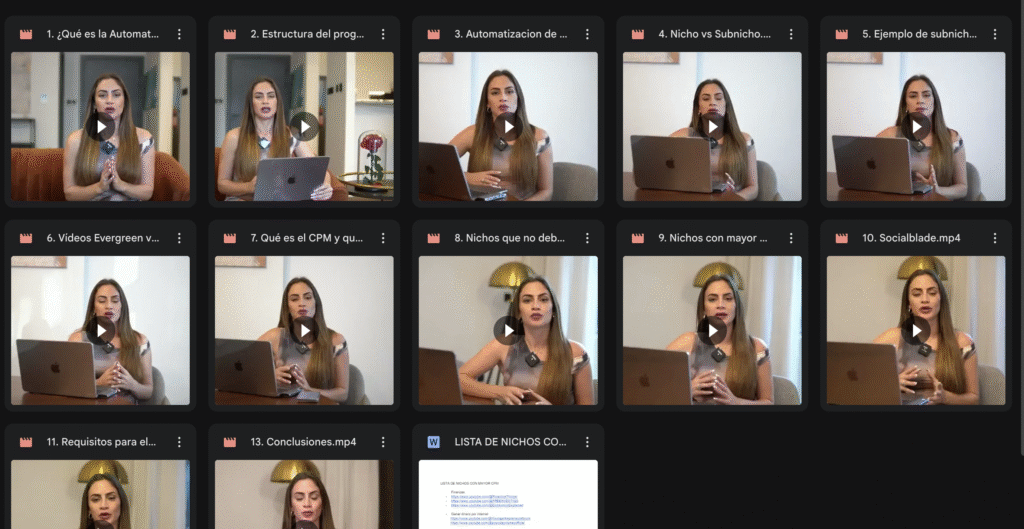
Task: Play the '6. Videos Evergreen v...' video
Action: 100,331
